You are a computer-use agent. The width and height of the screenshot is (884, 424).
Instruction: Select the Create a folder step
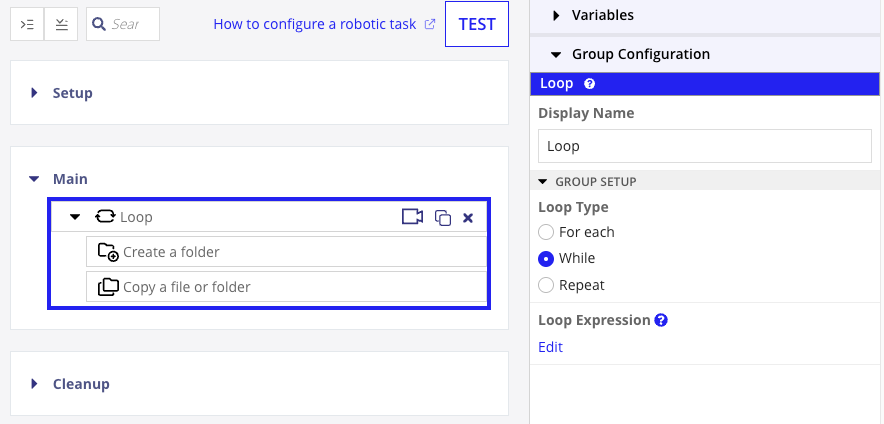click(286, 251)
